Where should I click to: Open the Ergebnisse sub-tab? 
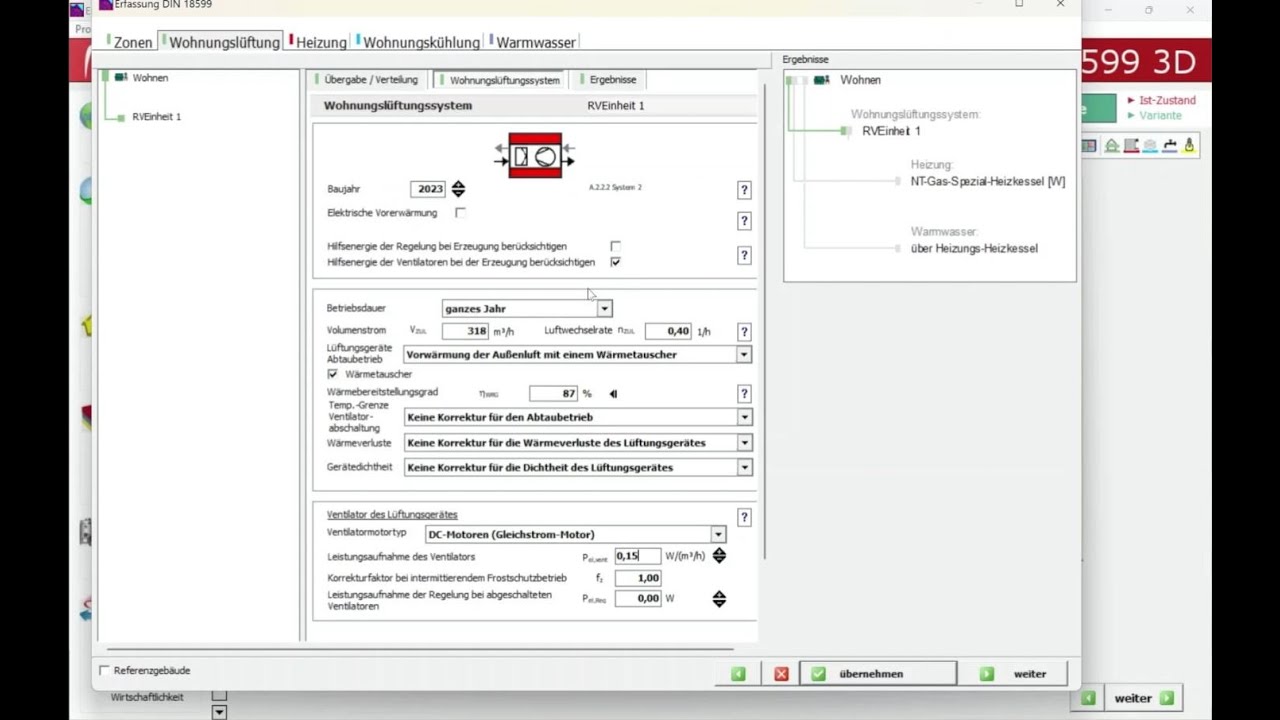tap(610, 80)
